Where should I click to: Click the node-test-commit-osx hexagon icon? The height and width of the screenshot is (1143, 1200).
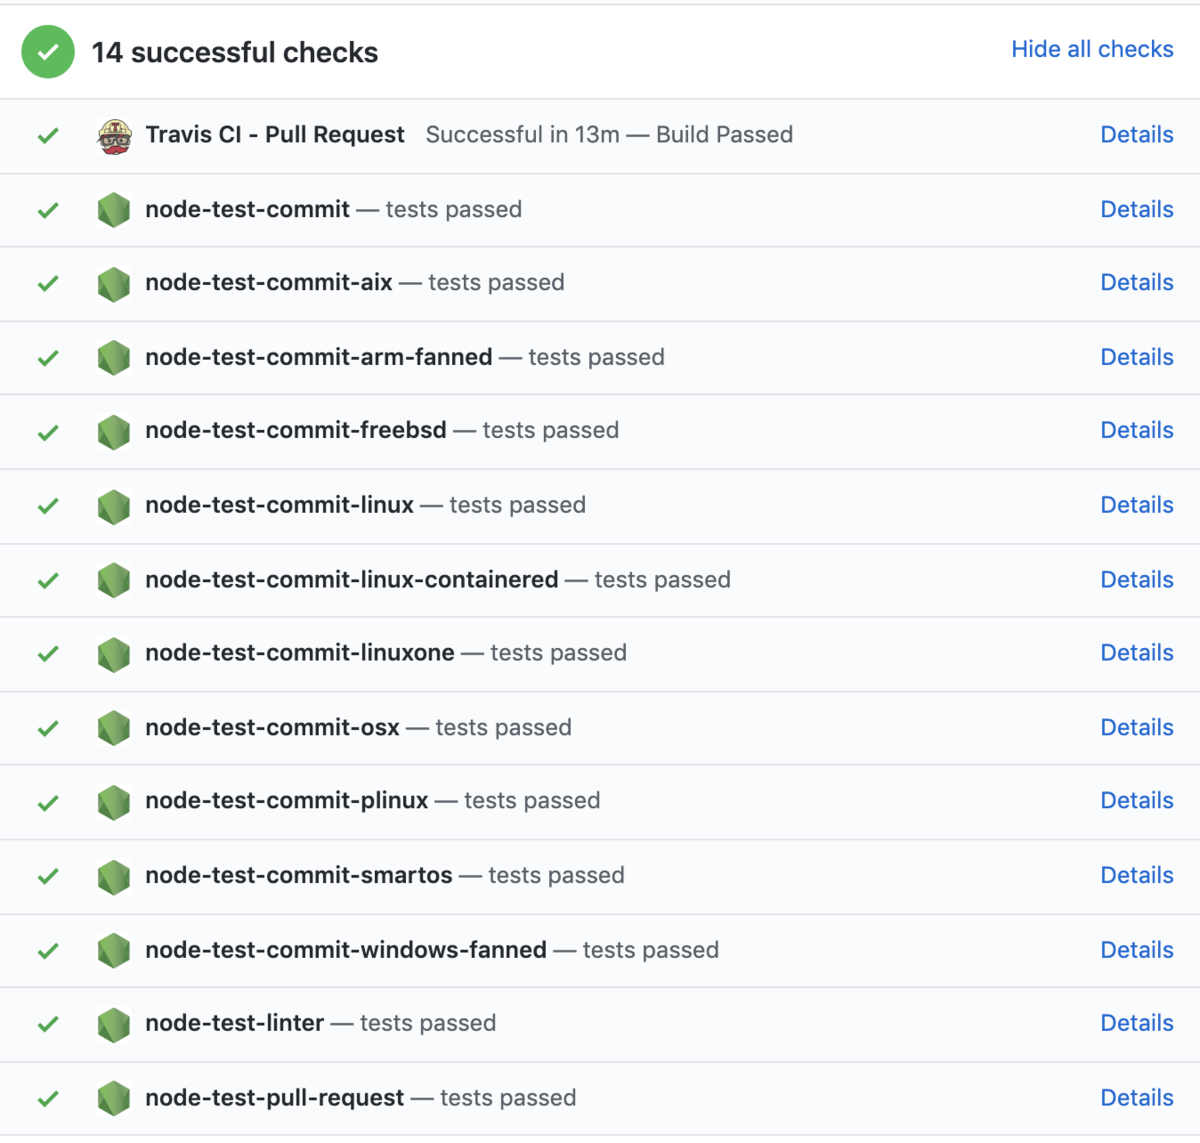pyautogui.click(x=114, y=728)
